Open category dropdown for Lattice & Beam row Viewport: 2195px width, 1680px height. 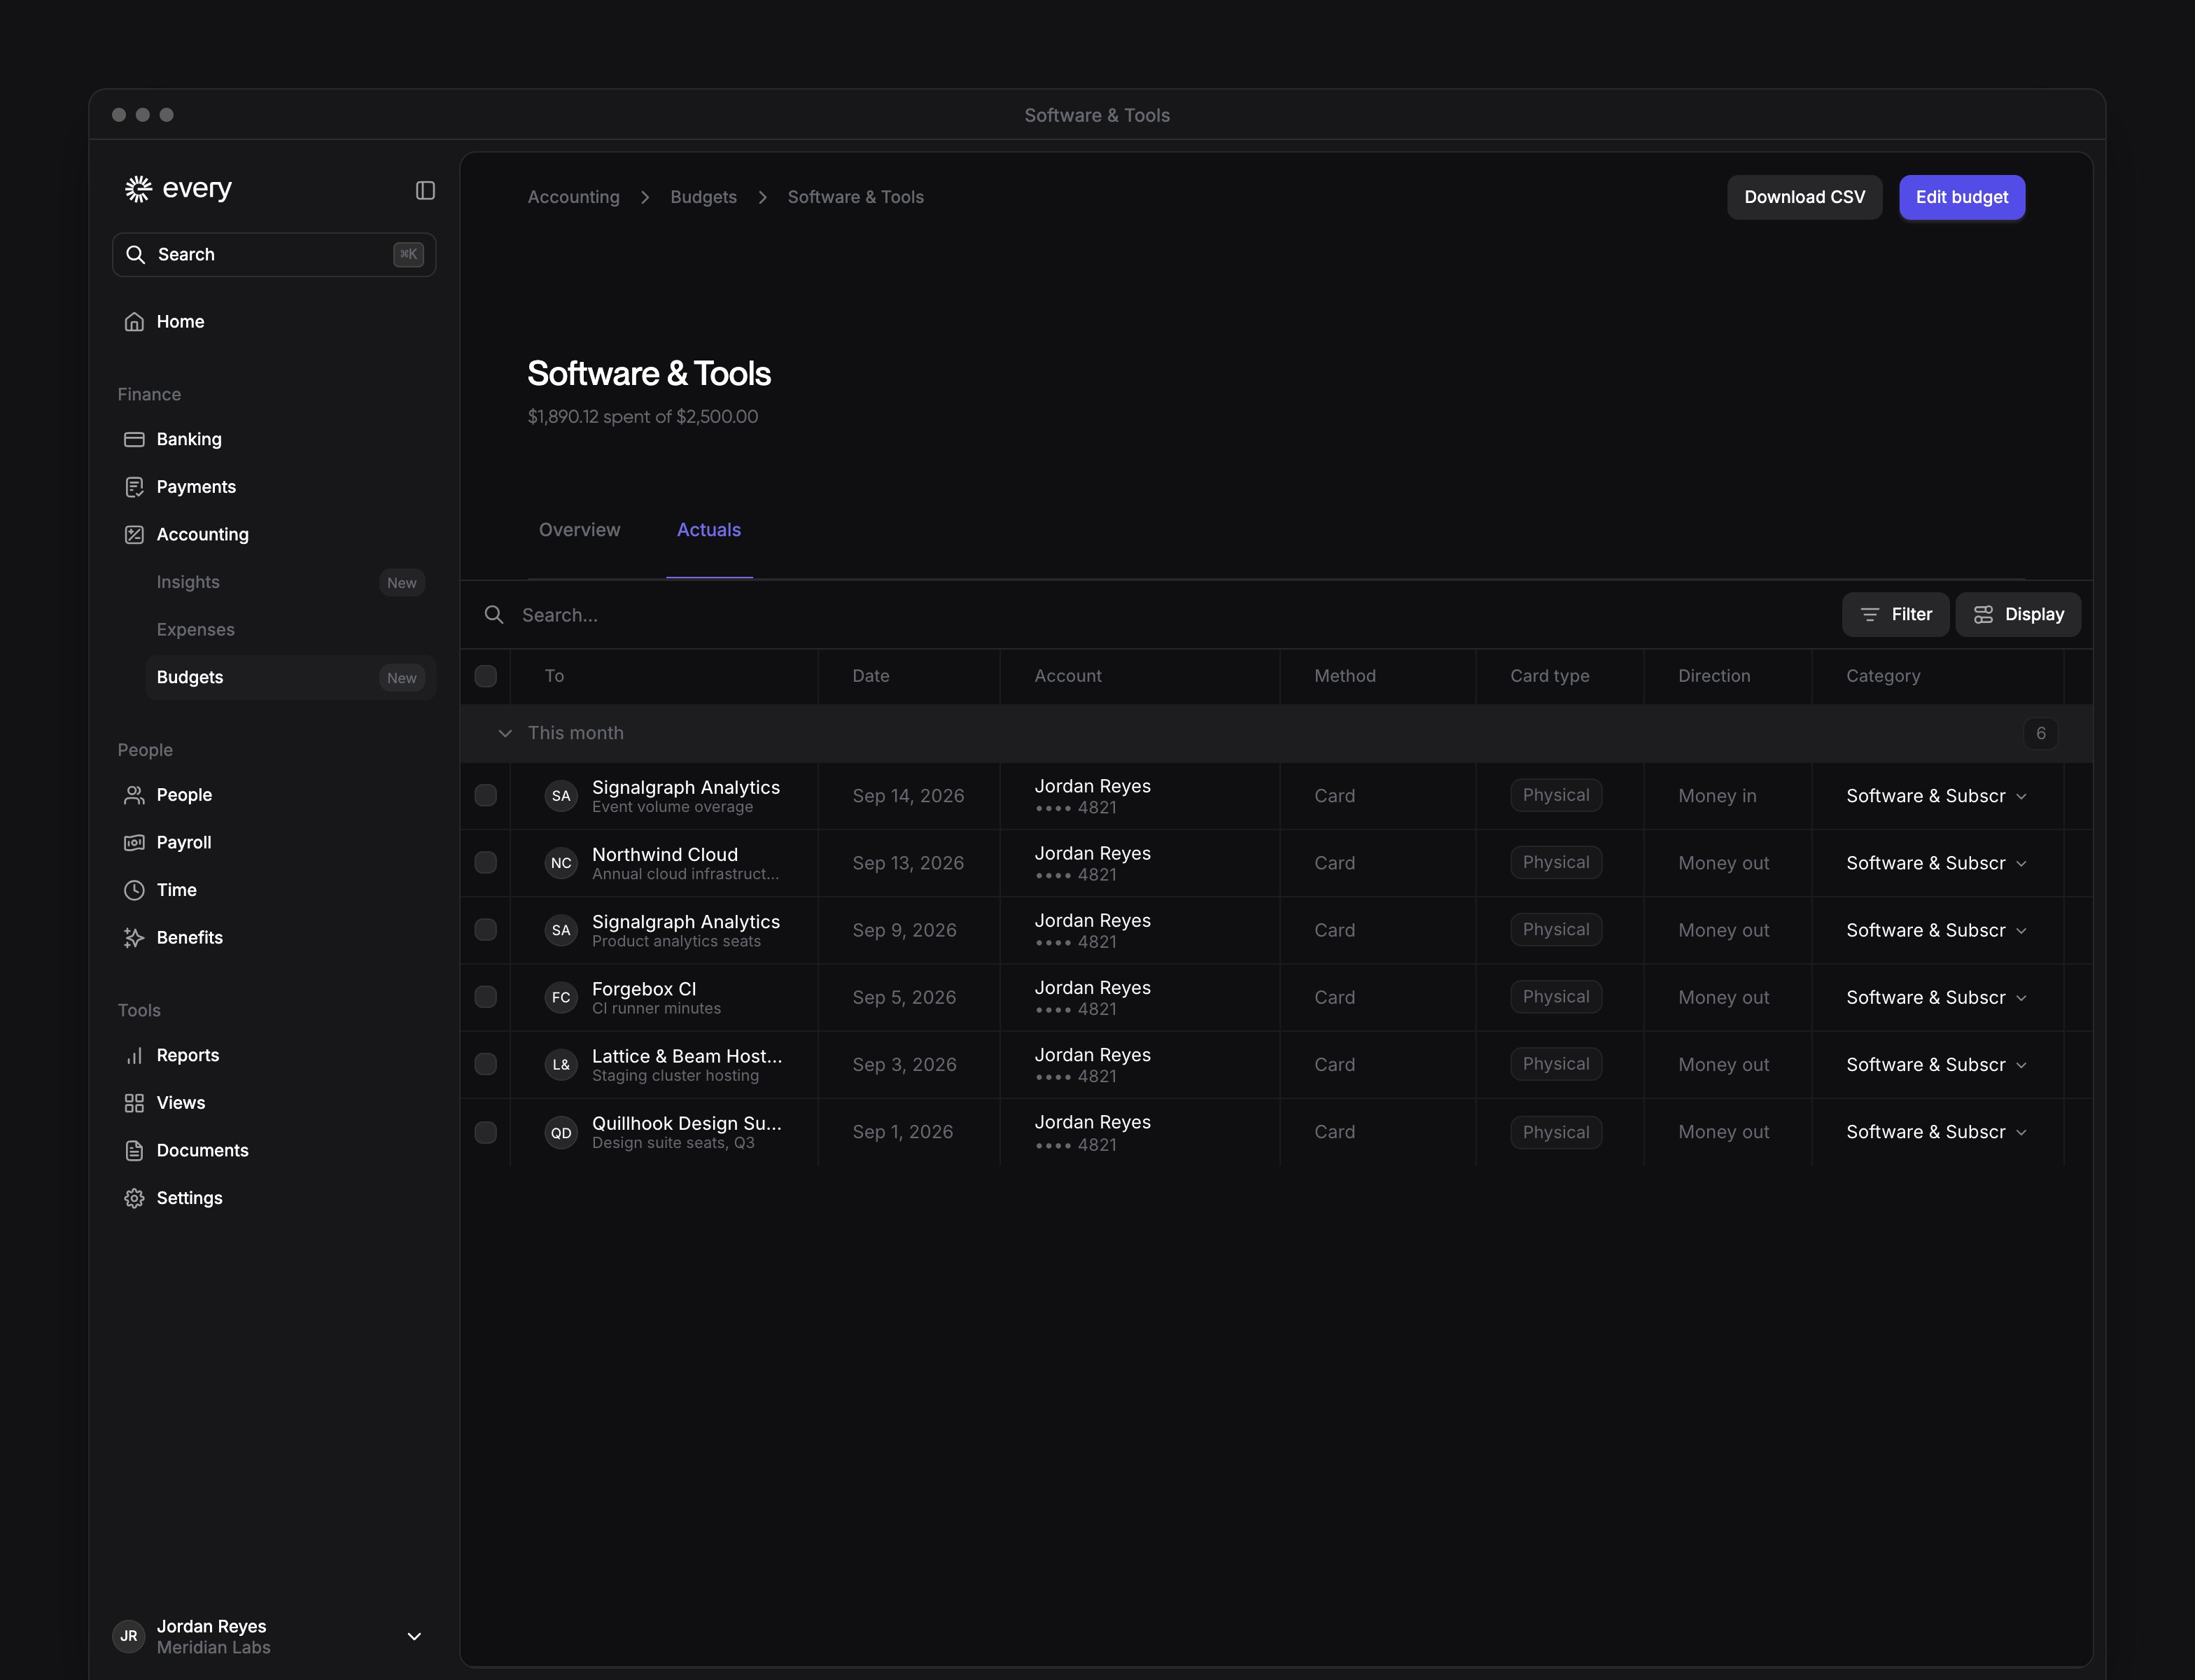coord(1937,1065)
